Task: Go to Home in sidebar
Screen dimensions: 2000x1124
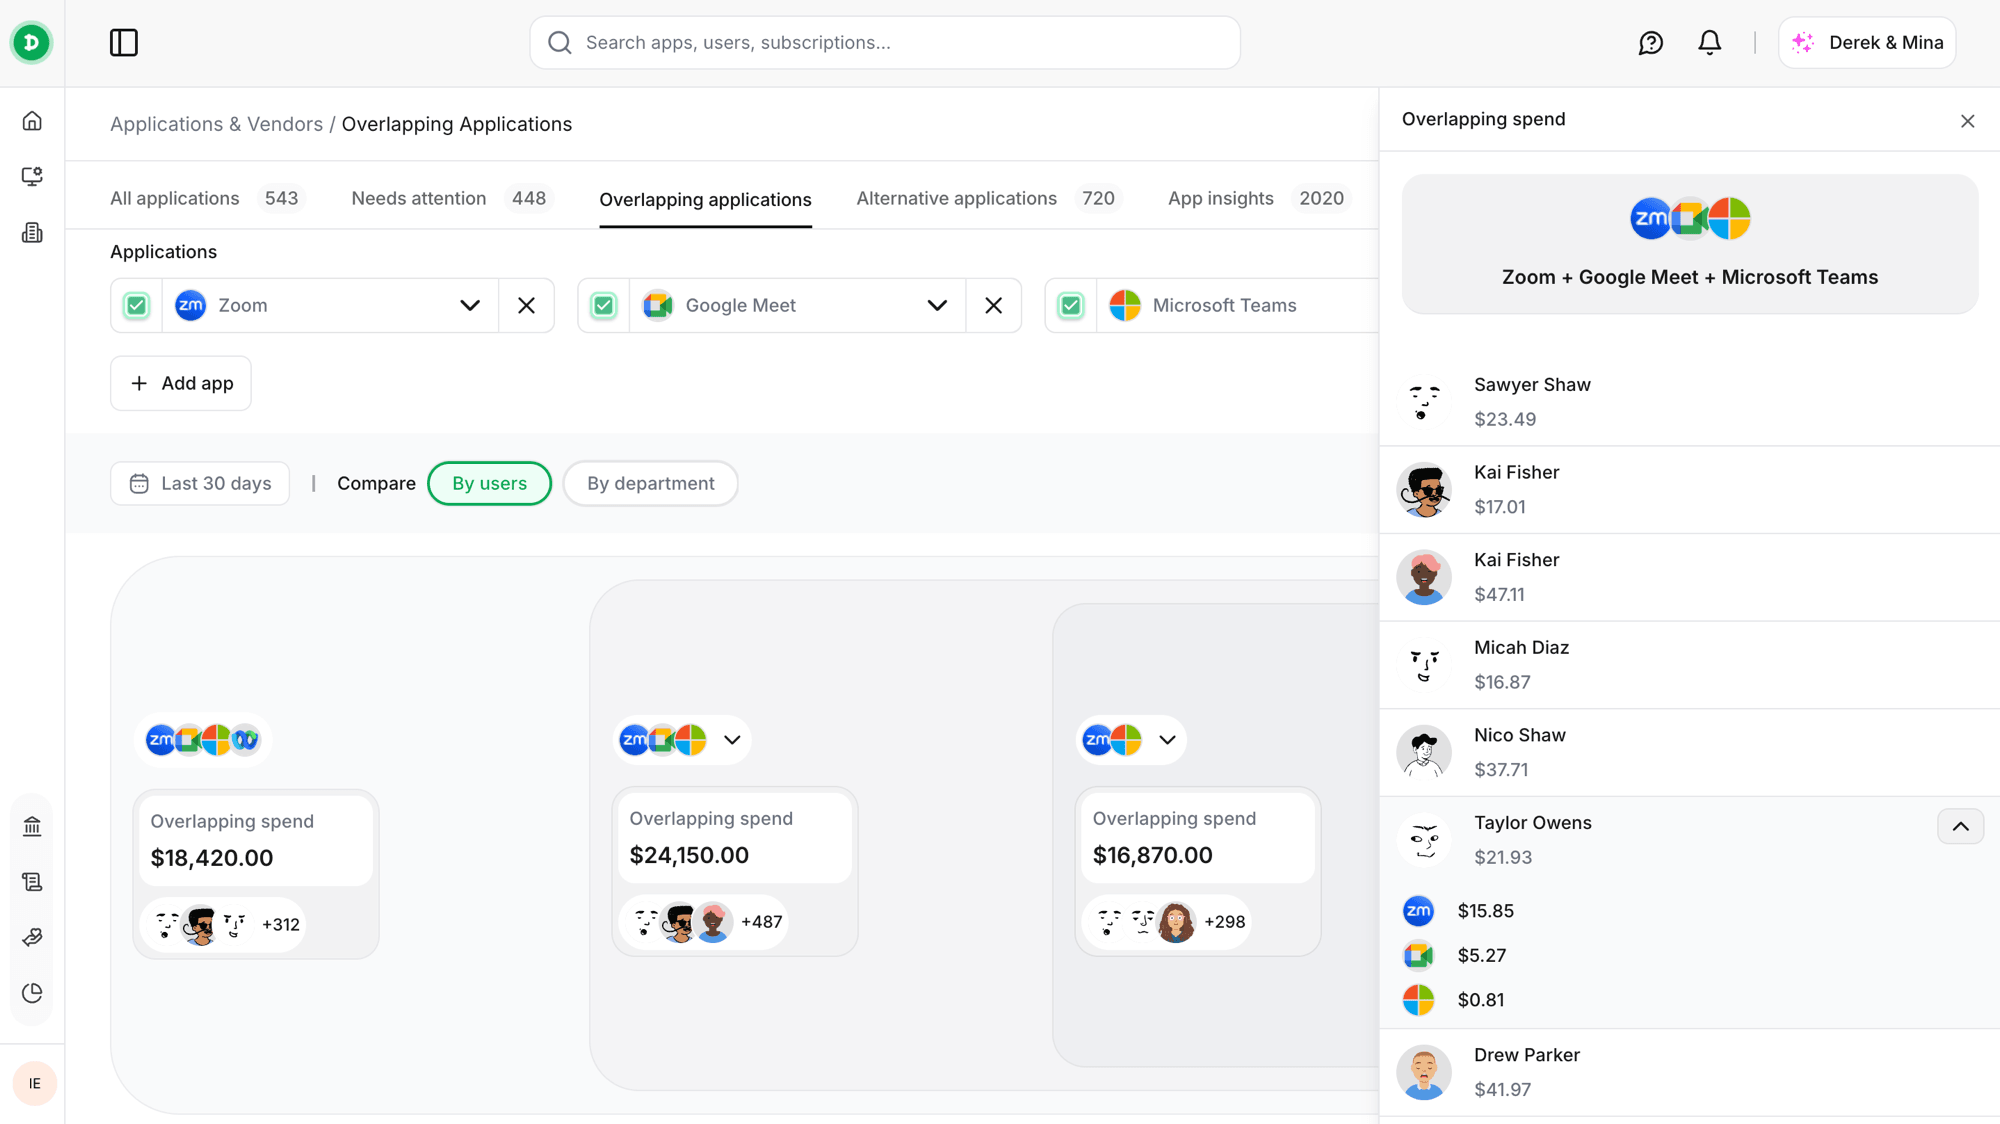Action: tap(32, 121)
